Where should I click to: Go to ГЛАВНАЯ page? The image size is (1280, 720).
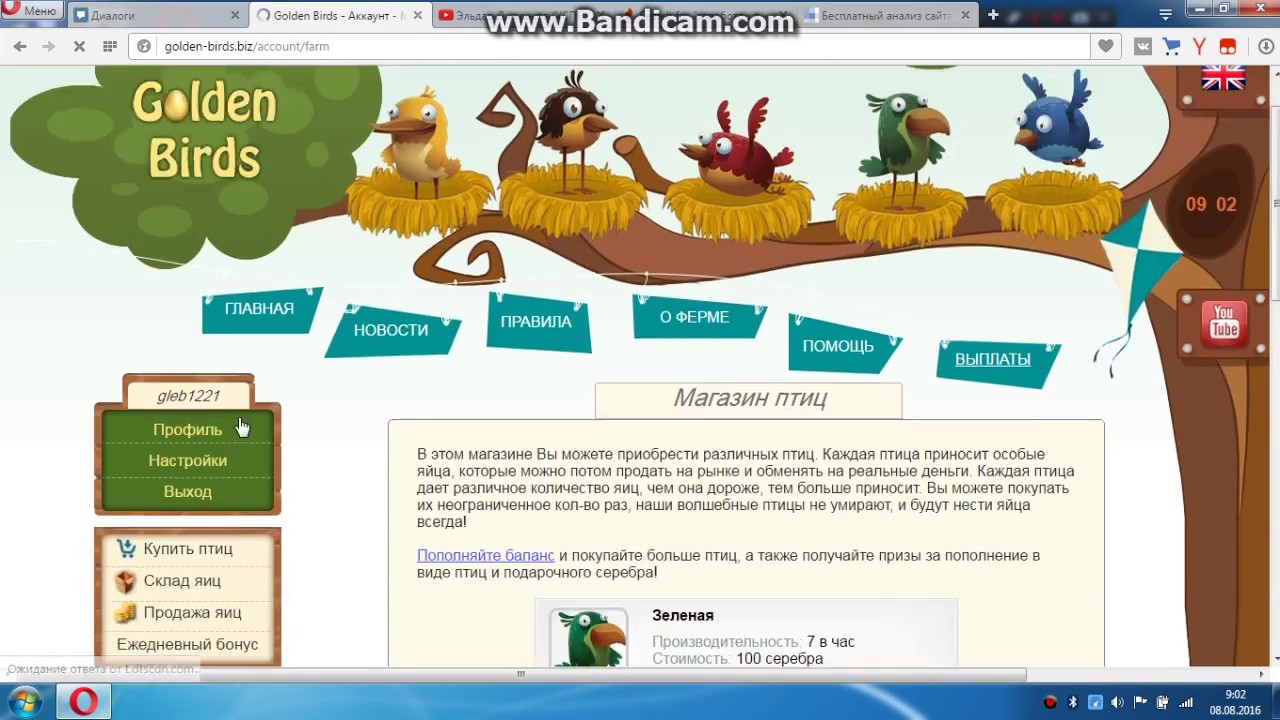tap(259, 309)
